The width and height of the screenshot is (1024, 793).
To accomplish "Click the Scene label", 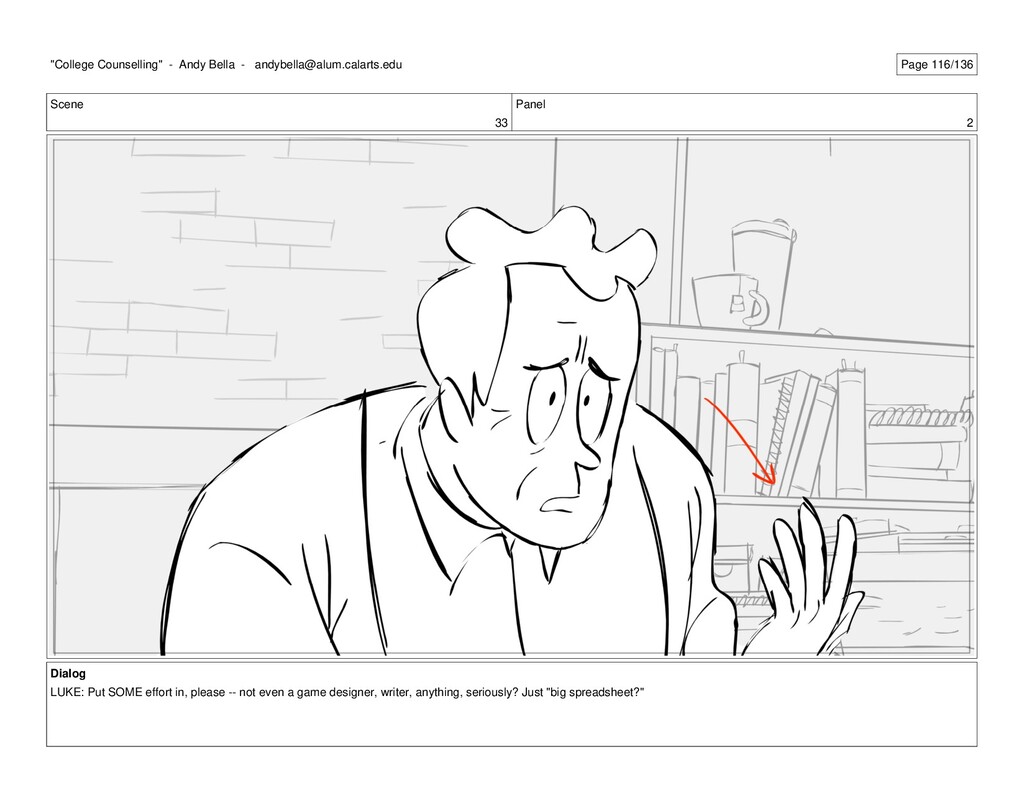I will (x=67, y=105).
